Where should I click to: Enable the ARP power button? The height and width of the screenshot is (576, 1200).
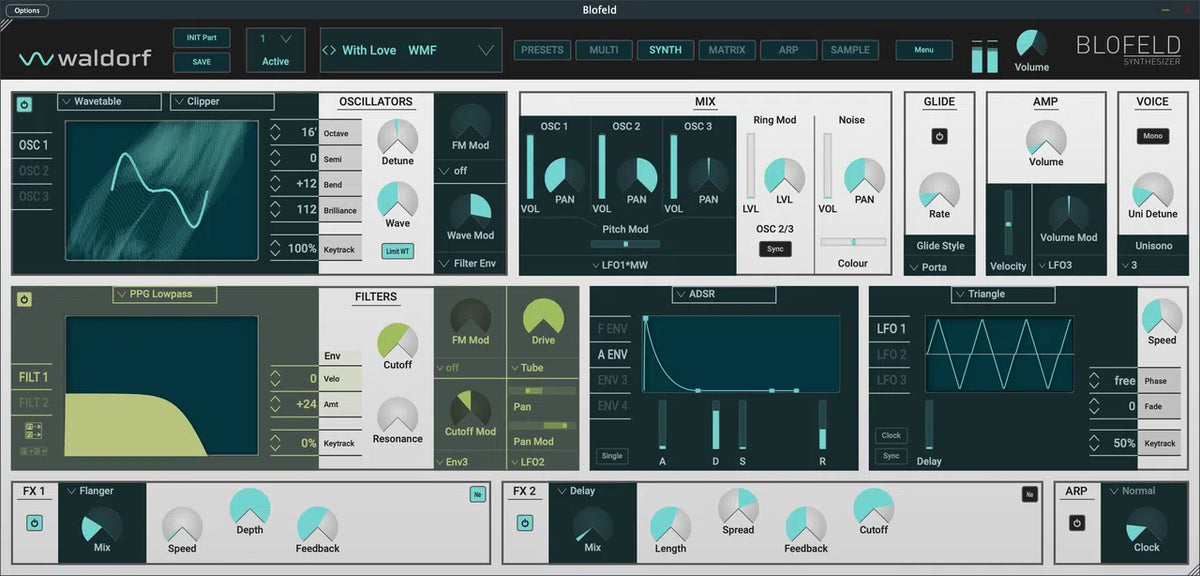(1077, 523)
